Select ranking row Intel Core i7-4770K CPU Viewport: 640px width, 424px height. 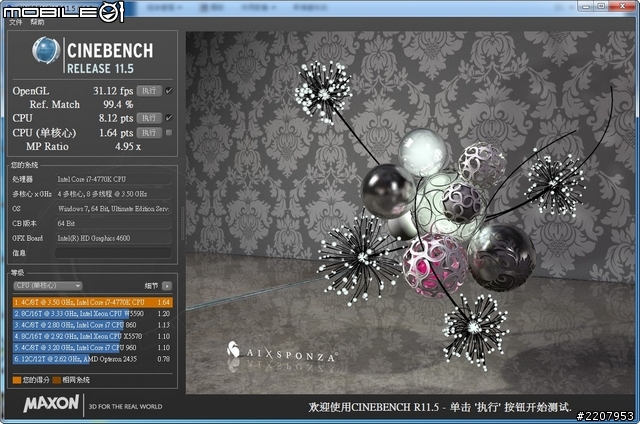coord(93,302)
